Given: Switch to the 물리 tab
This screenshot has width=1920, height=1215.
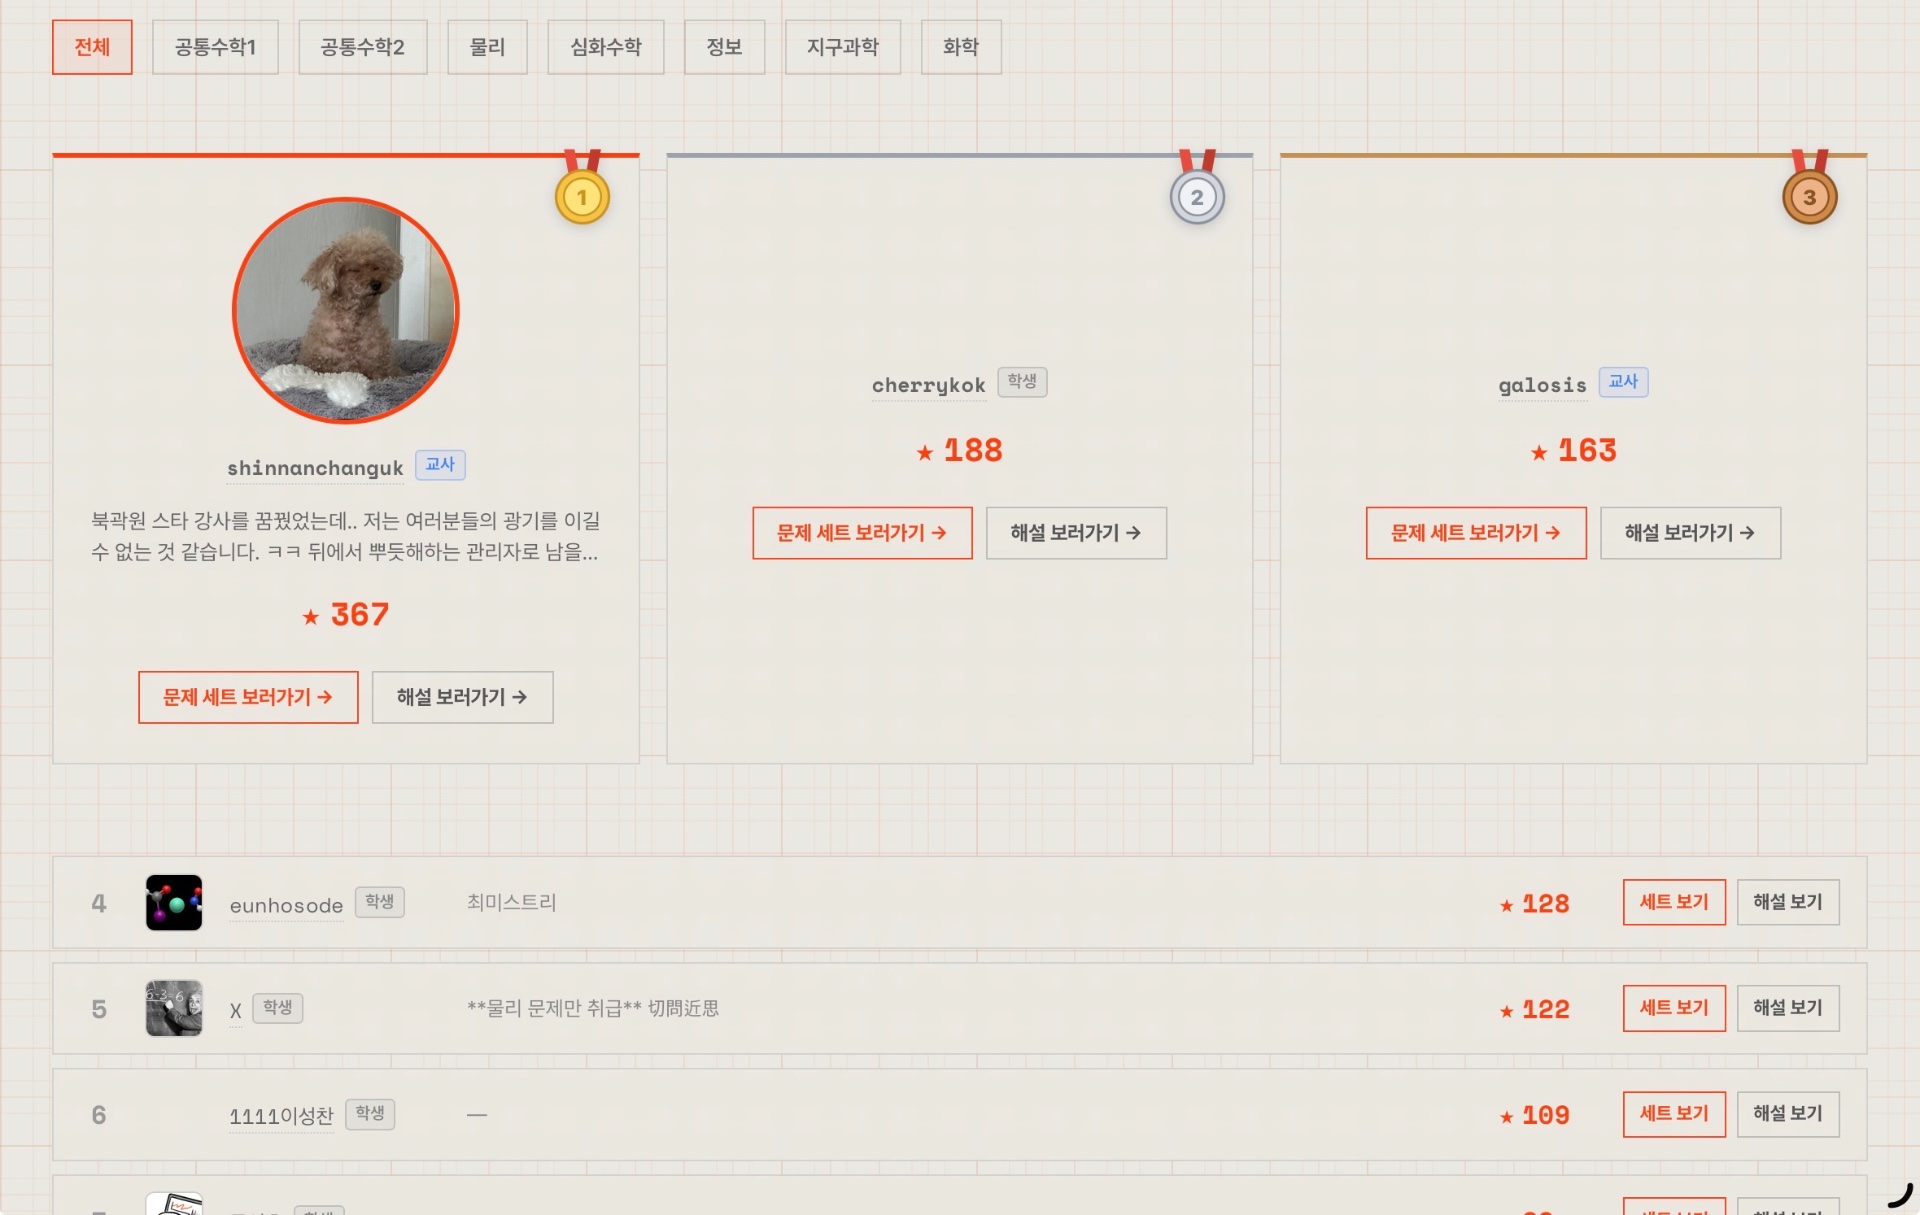Looking at the screenshot, I should pos(487,47).
